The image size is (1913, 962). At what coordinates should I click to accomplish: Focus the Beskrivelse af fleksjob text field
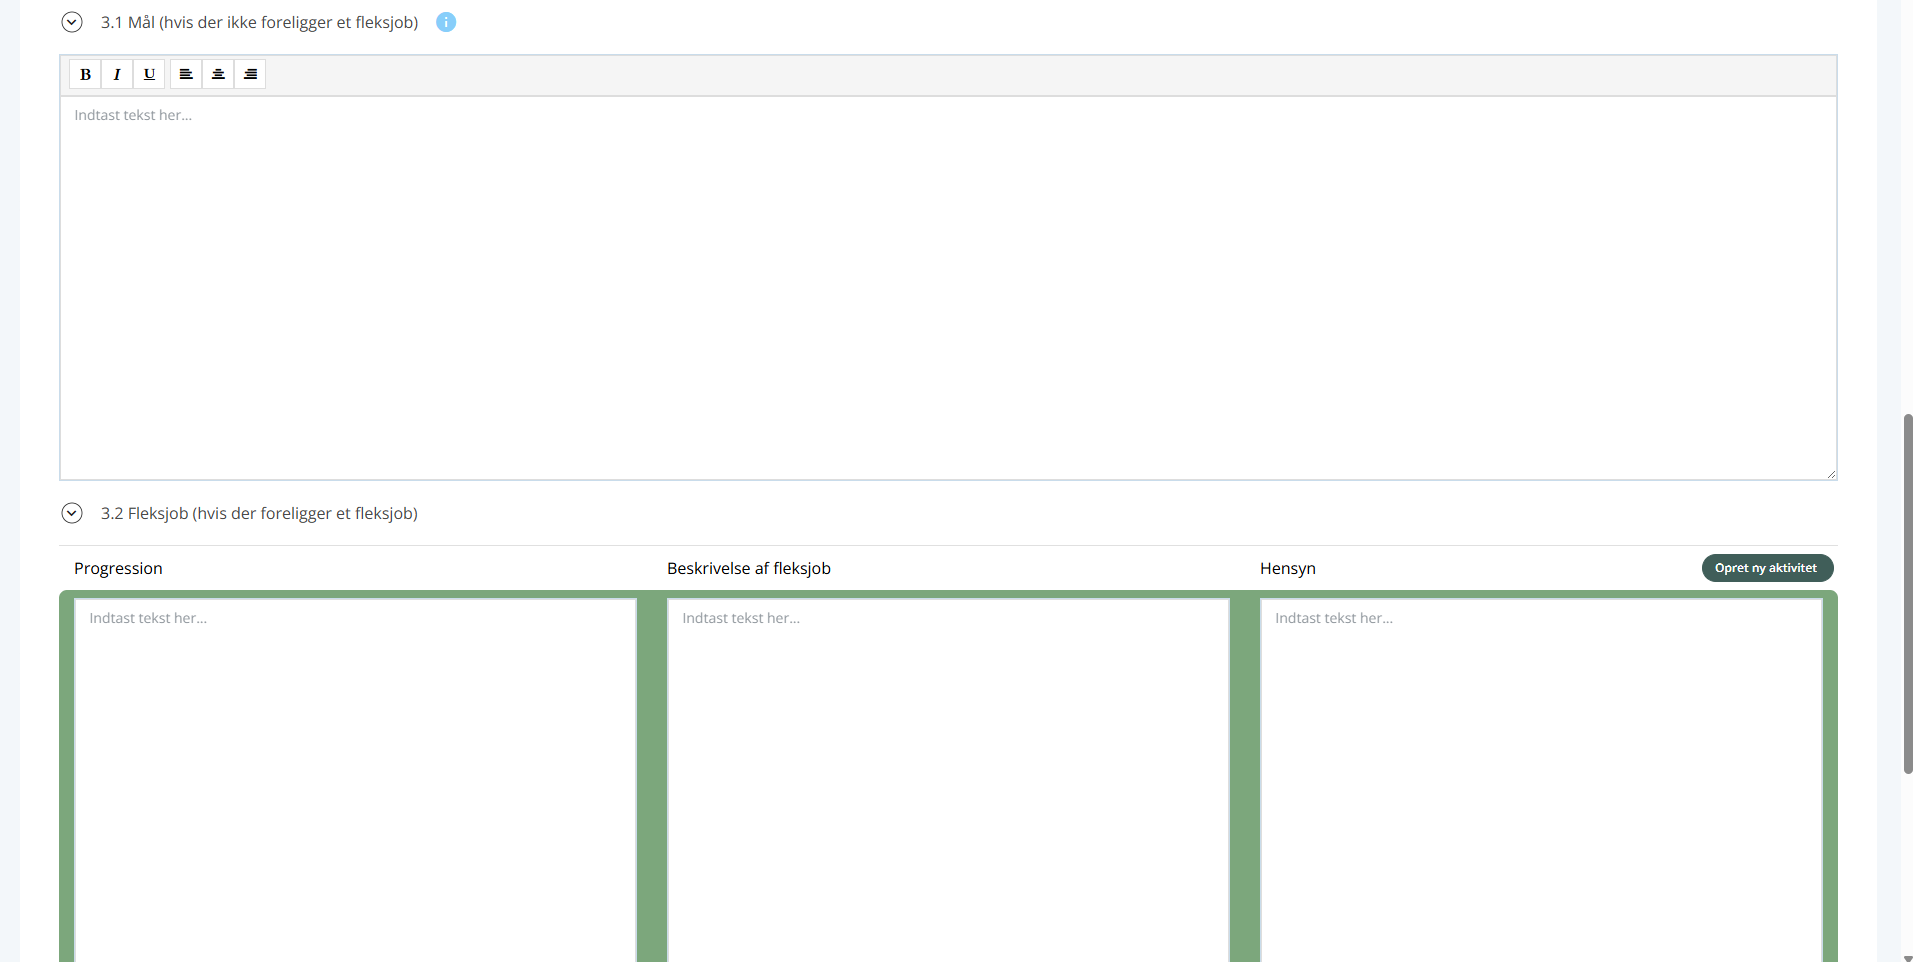pyautogui.click(x=947, y=780)
